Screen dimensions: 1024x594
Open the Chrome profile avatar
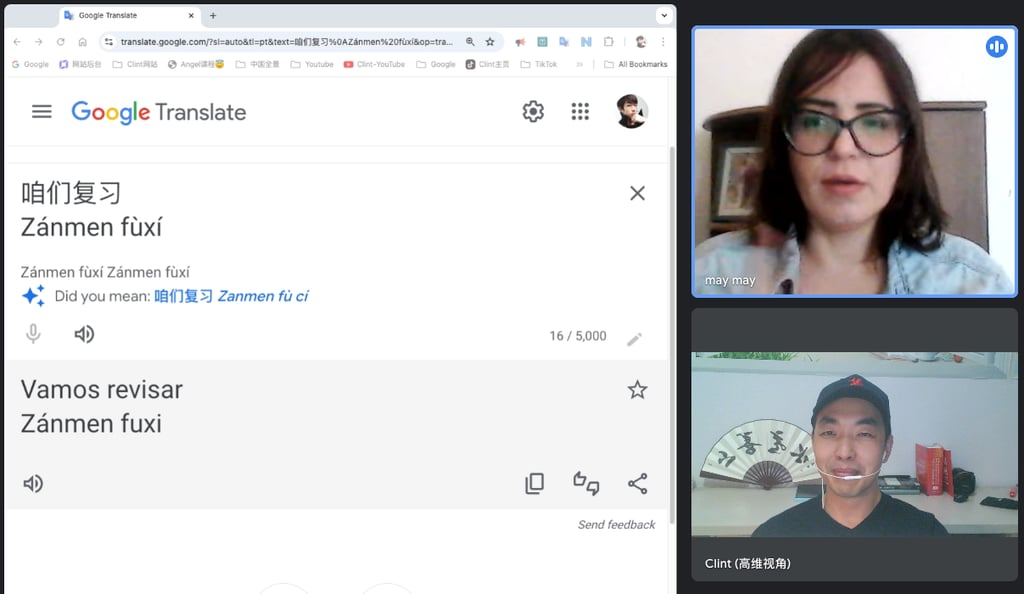641,42
